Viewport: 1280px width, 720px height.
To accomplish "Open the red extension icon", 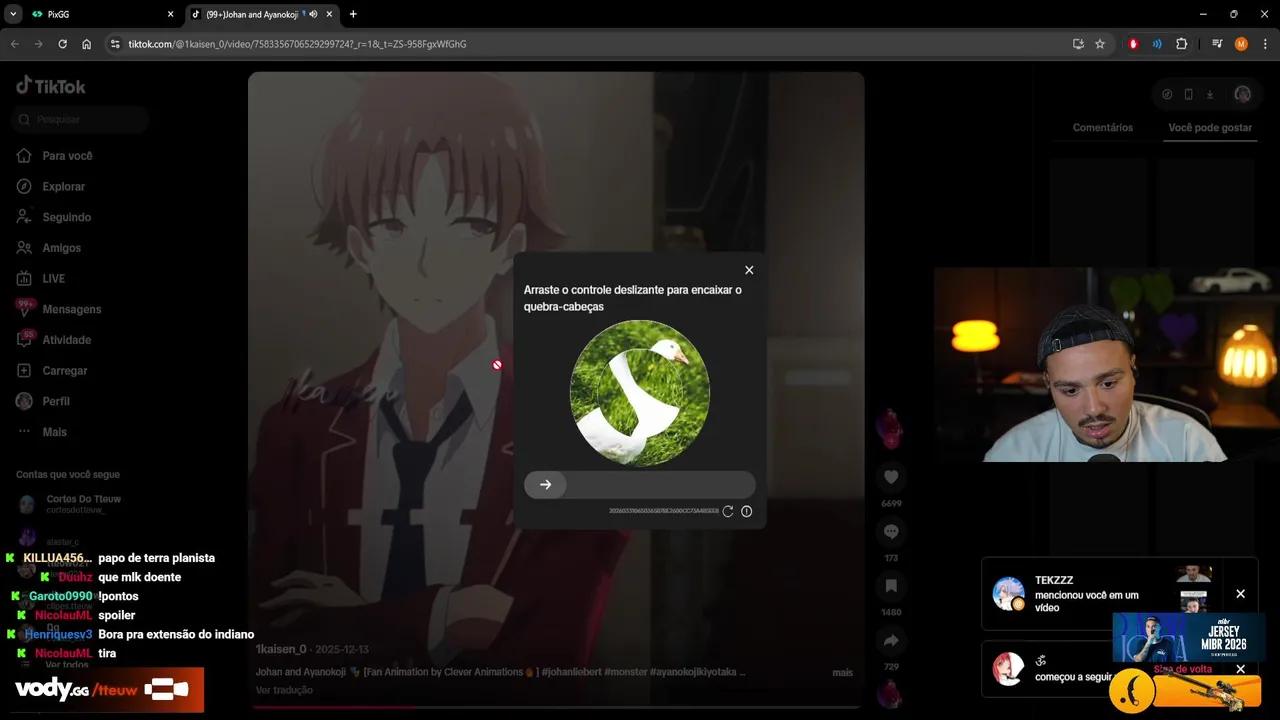I will point(1133,44).
